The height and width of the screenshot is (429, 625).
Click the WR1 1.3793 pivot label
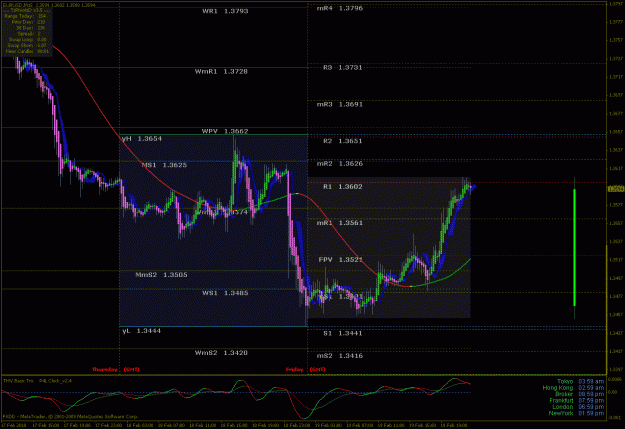(x=225, y=11)
